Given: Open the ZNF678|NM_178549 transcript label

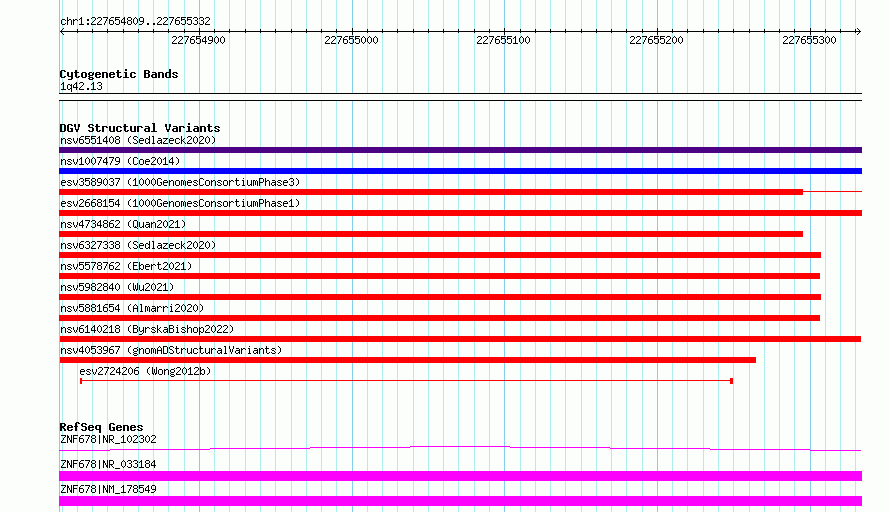Looking at the screenshot, I should (108, 489).
